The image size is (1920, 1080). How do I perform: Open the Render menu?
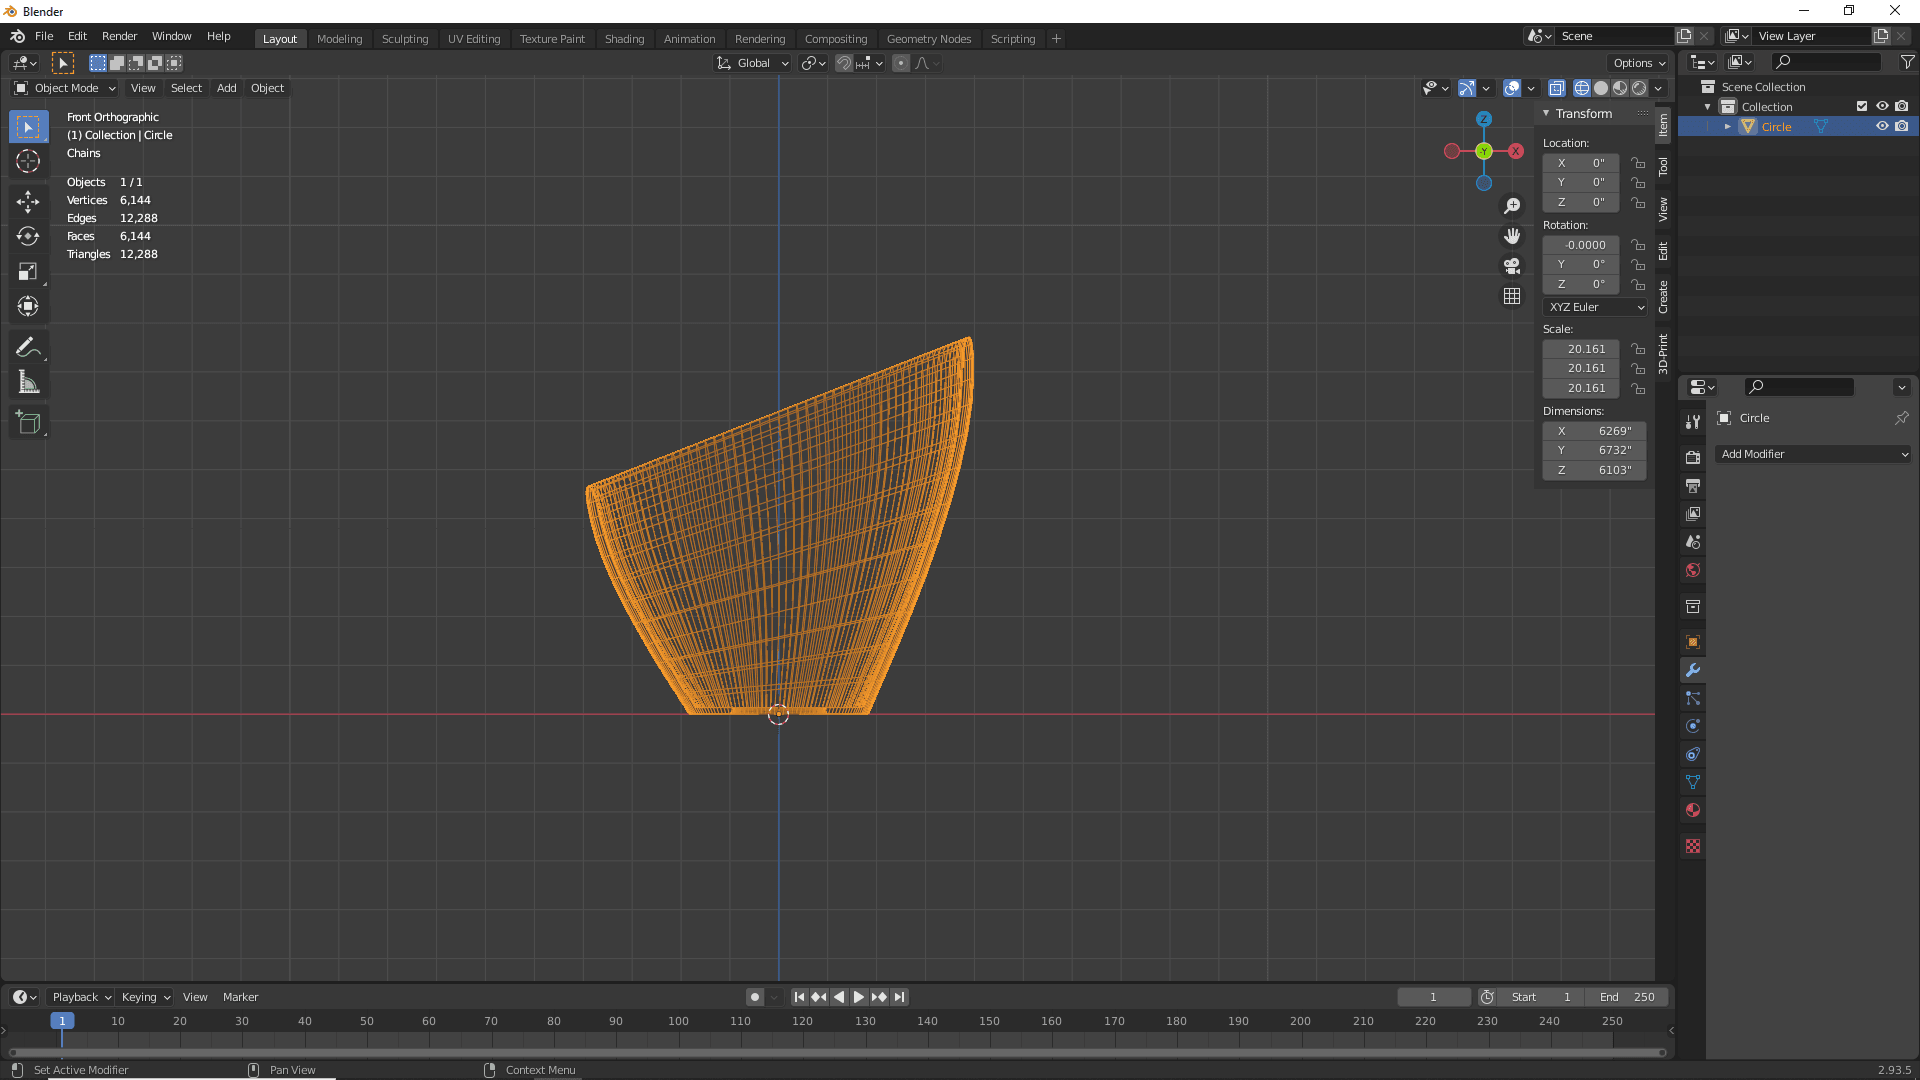(x=119, y=36)
